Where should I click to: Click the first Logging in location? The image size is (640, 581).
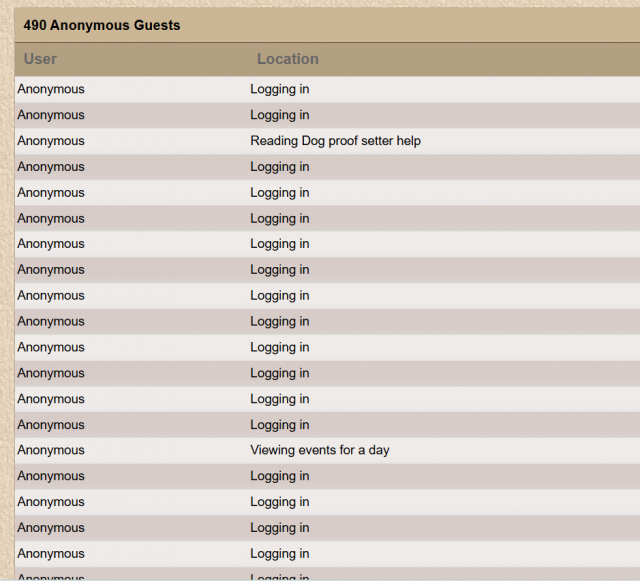[x=280, y=89]
